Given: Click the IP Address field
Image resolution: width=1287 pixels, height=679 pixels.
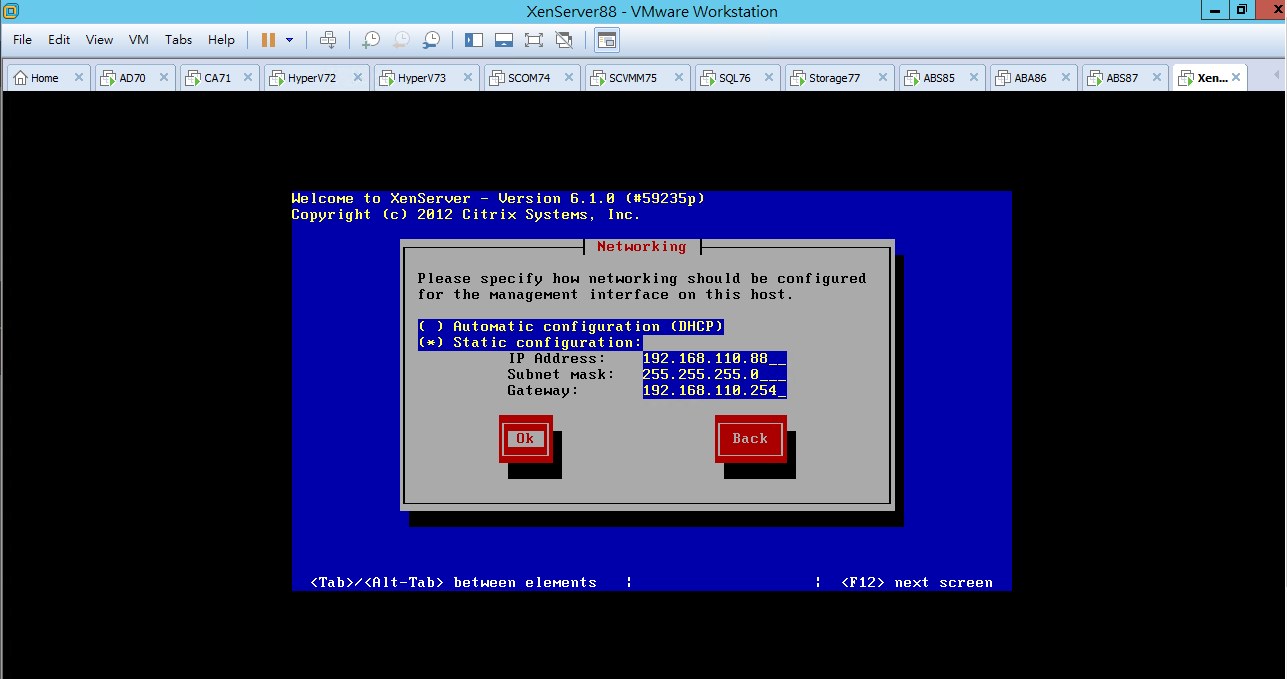Looking at the screenshot, I should tap(714, 358).
